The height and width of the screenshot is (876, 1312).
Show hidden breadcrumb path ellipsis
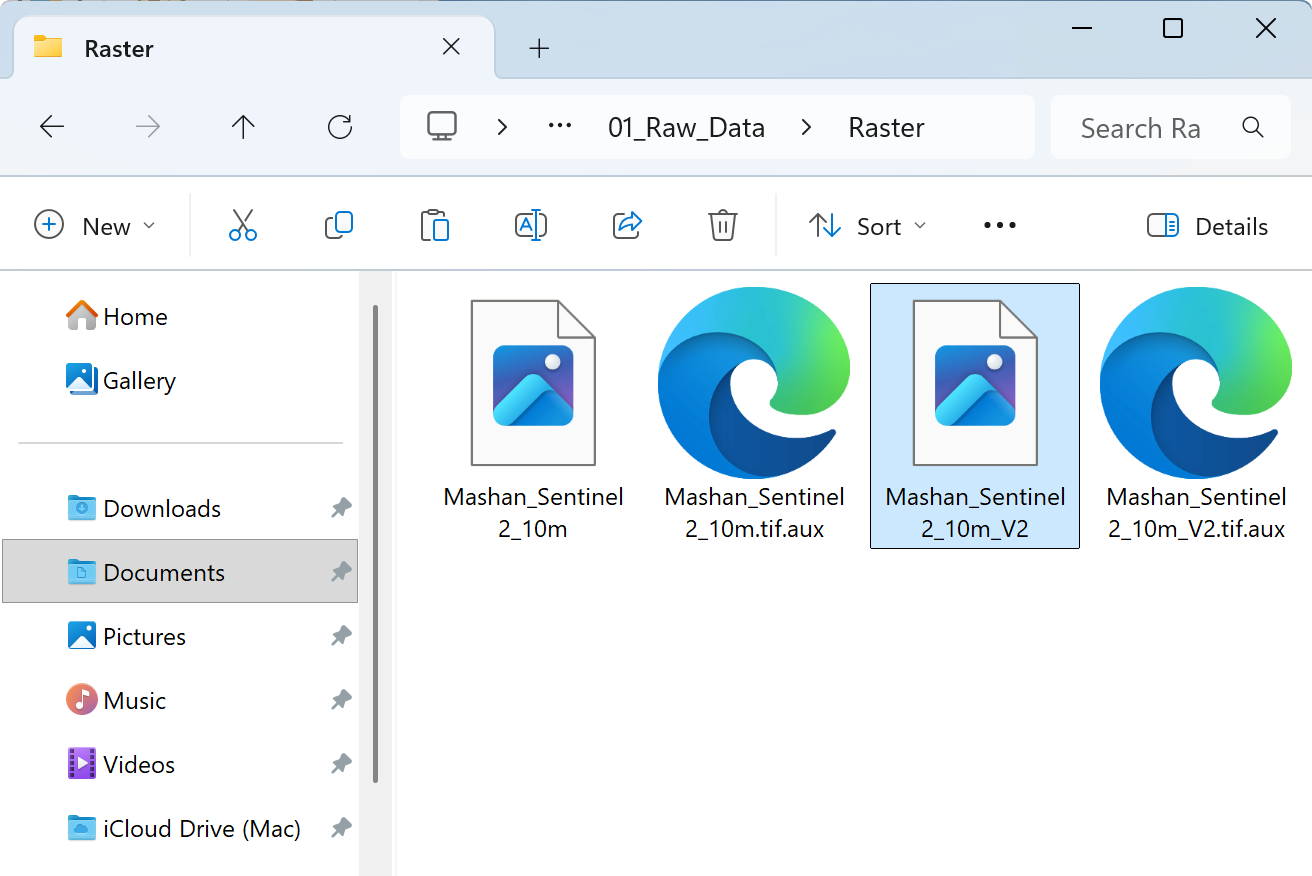[560, 127]
